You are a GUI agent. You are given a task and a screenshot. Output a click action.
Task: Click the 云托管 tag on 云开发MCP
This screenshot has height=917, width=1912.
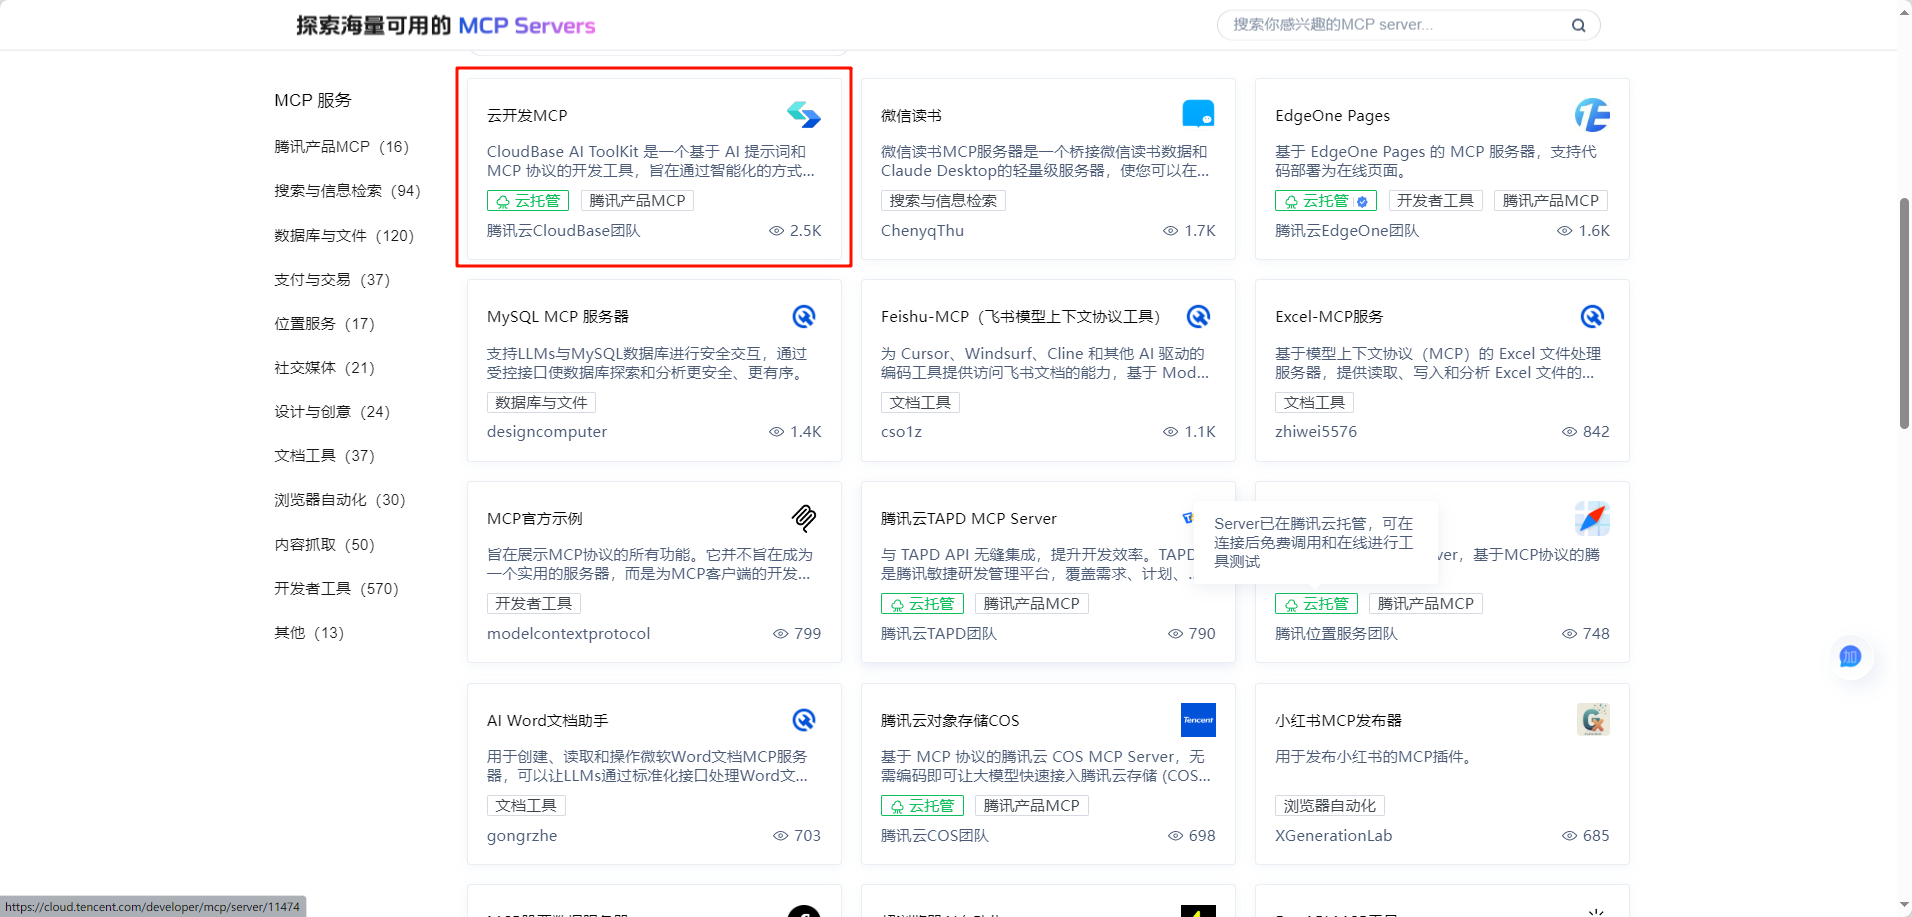[x=528, y=201]
